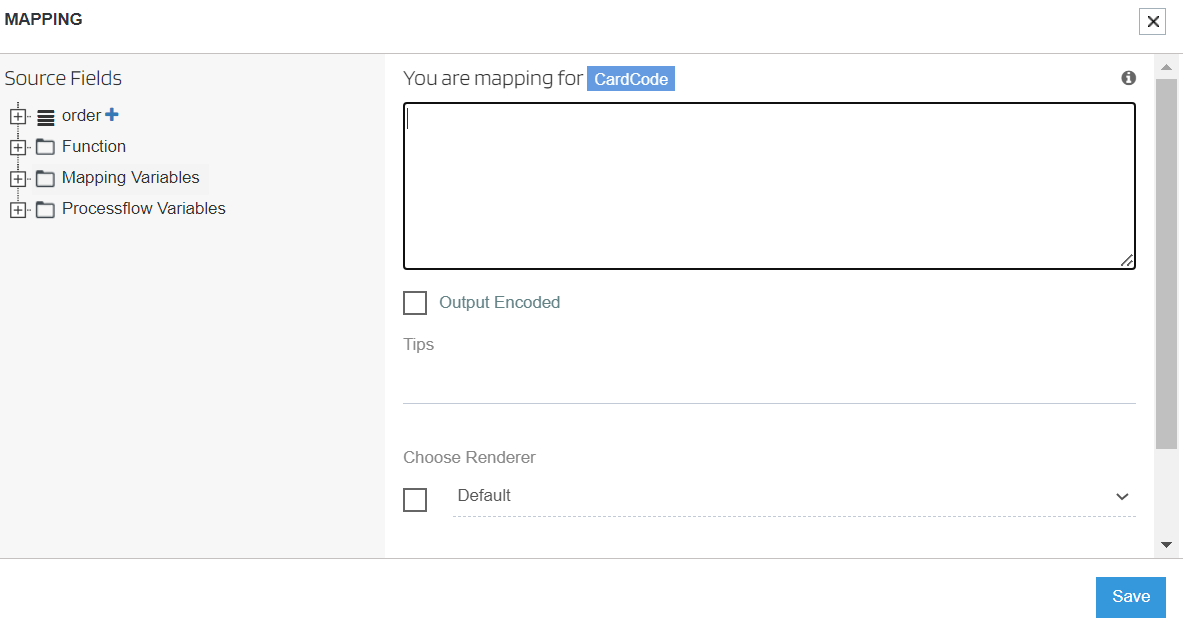Expand the order node in Source Fields
Screen dimensions: 1183x633
click(x=17, y=117)
